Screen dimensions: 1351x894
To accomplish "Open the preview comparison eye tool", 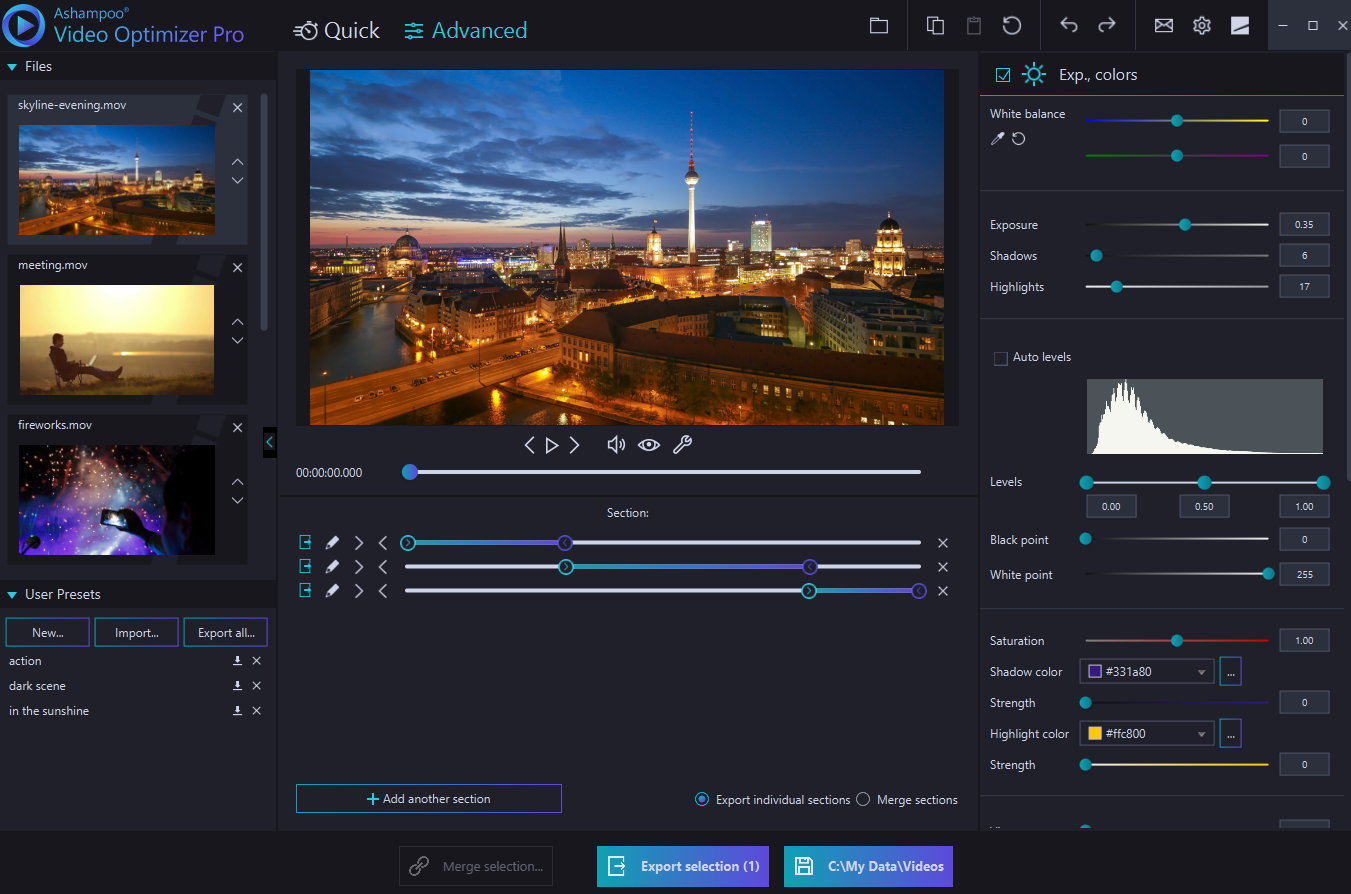I will click(x=649, y=444).
